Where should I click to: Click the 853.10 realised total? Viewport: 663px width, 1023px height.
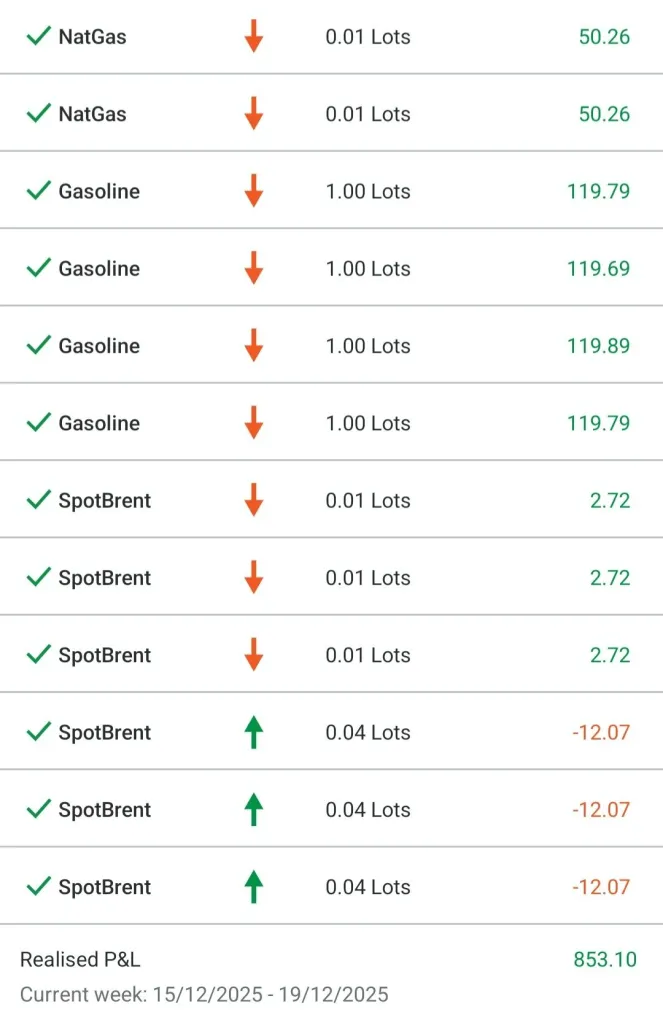pyautogui.click(x=604, y=960)
